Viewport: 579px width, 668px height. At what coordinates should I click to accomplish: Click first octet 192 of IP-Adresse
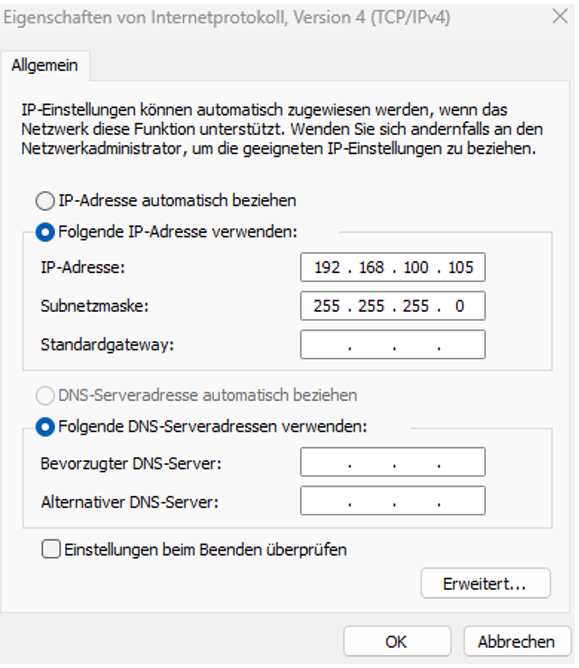click(327, 268)
